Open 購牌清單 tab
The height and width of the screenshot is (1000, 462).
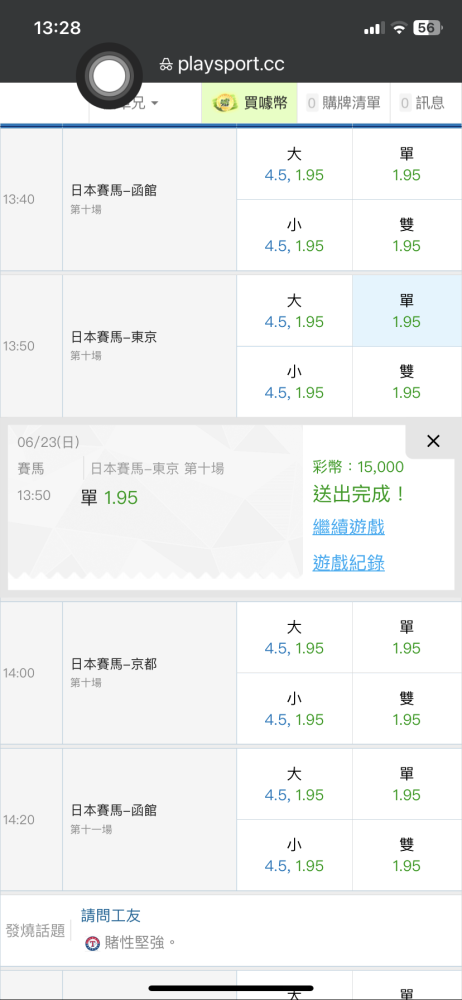point(343,103)
